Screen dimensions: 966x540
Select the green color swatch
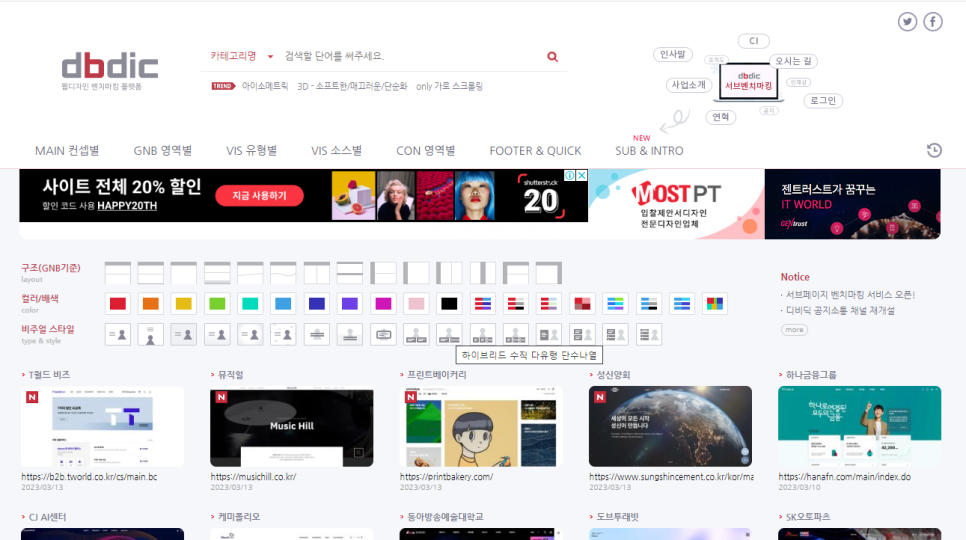(x=217, y=304)
